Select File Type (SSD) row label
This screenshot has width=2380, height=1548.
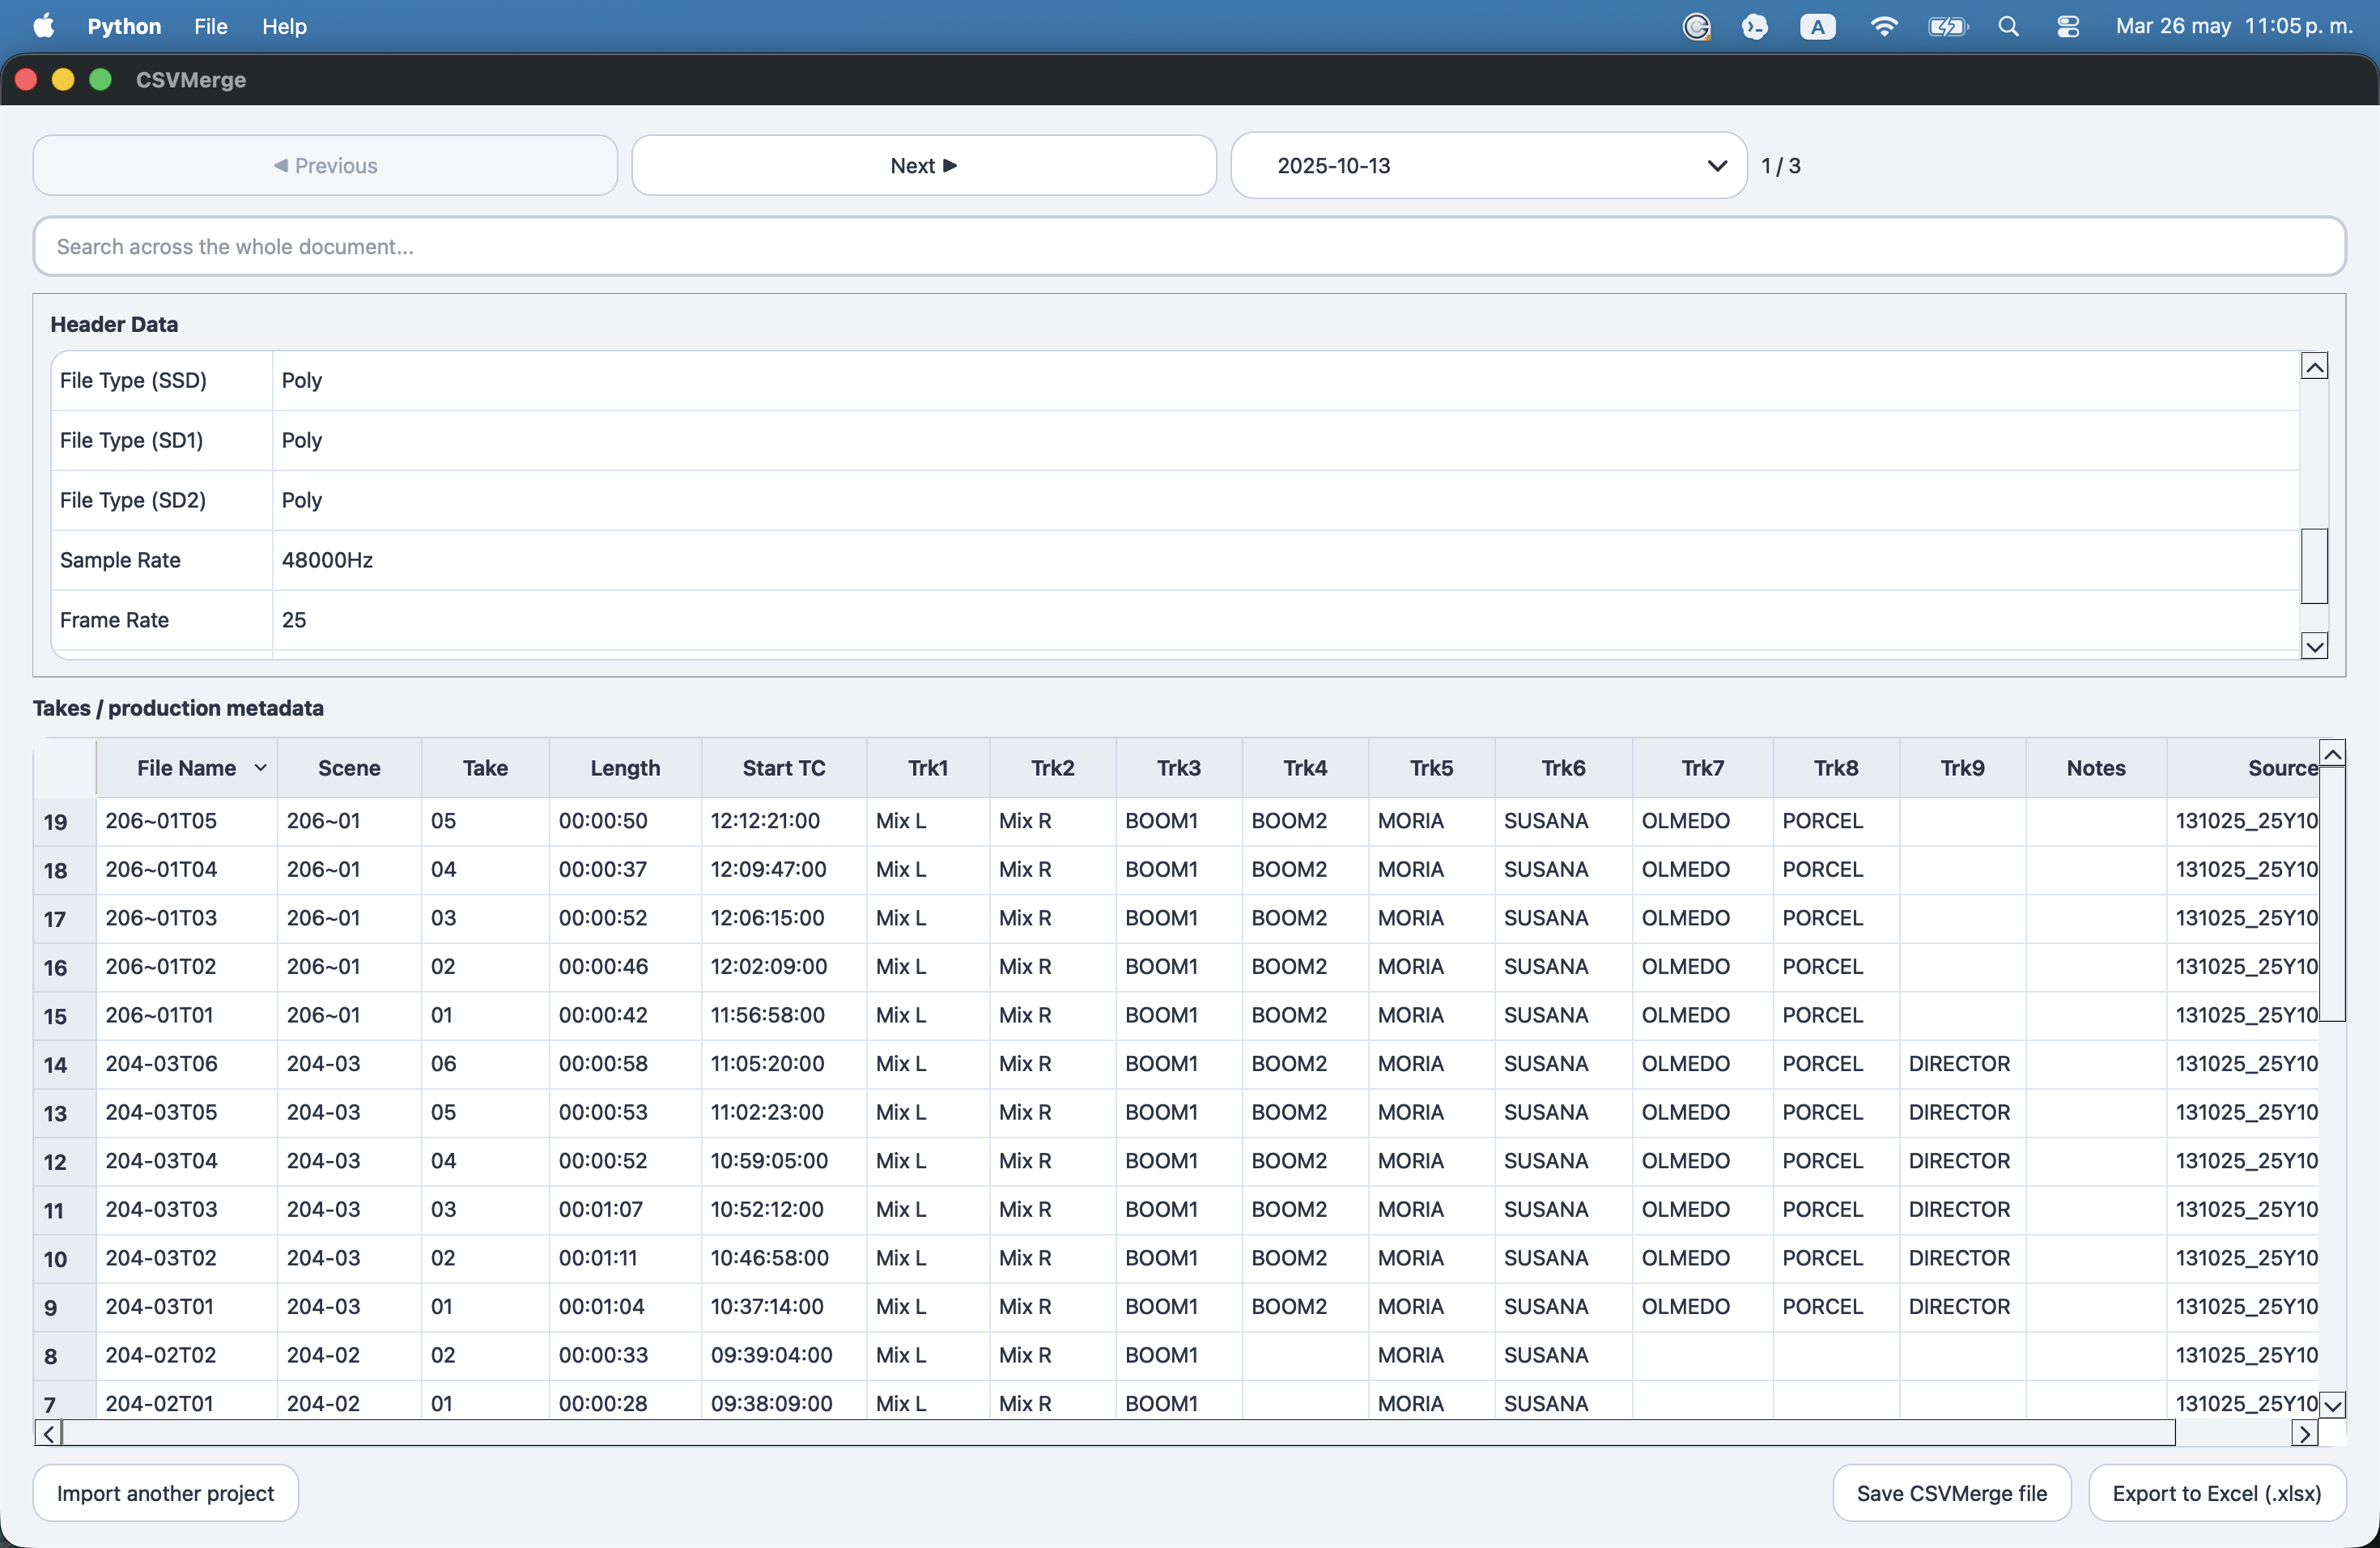162,380
